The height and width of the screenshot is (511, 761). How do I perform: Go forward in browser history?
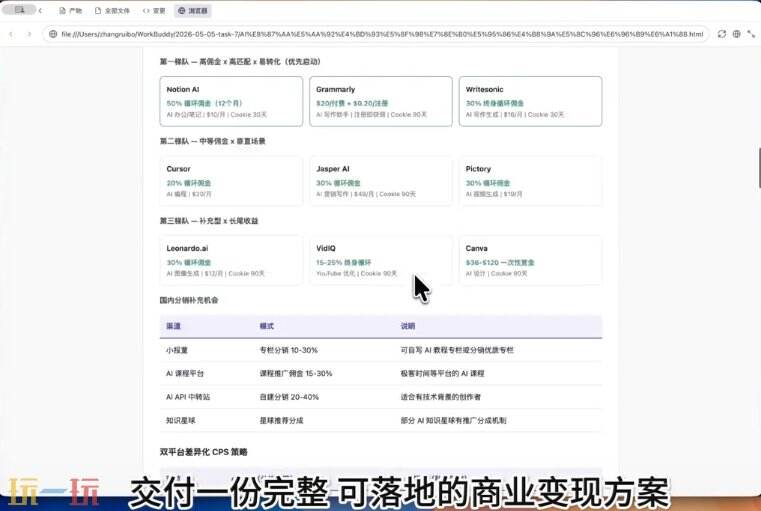pyautogui.click(x=29, y=34)
